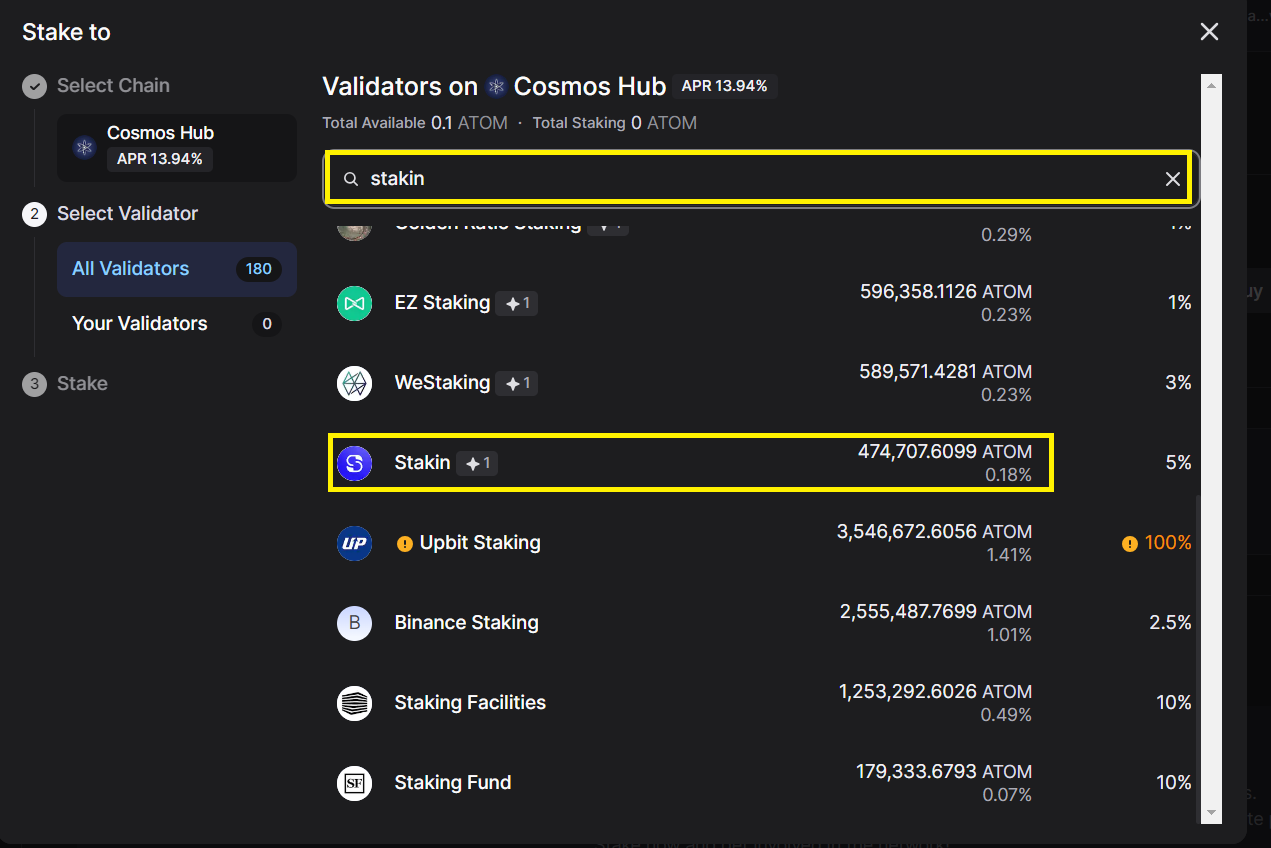The width and height of the screenshot is (1271, 848).
Task: Click the 179,333.6793 ATOM amount
Action: [x=944, y=772]
